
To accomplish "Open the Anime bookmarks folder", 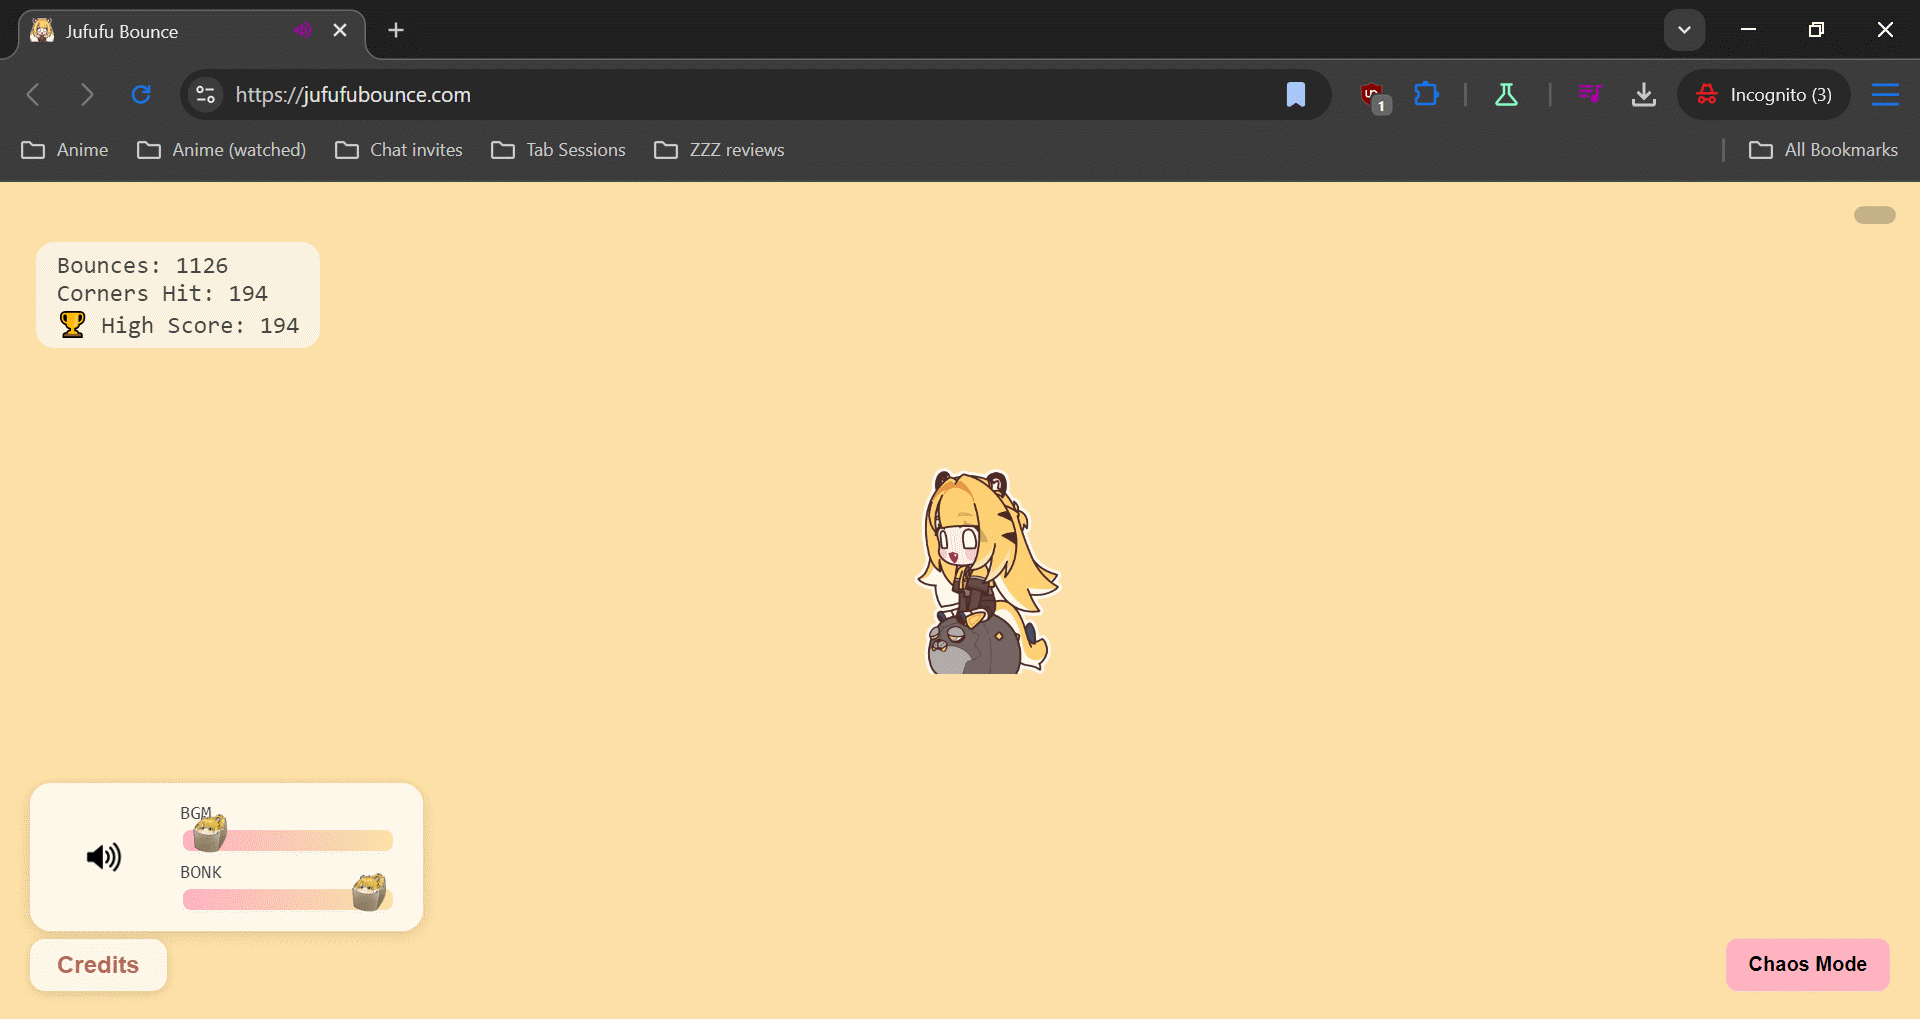I will tap(65, 150).
